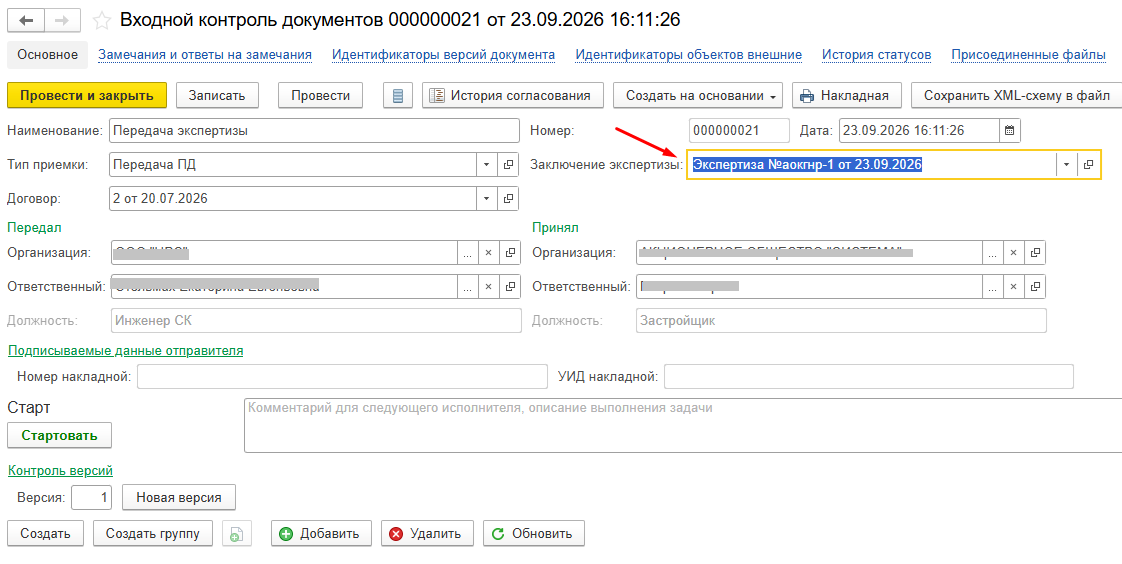The width and height of the screenshot is (1122, 564).
Task: Switch to История статусов tab
Action: click(x=877, y=54)
